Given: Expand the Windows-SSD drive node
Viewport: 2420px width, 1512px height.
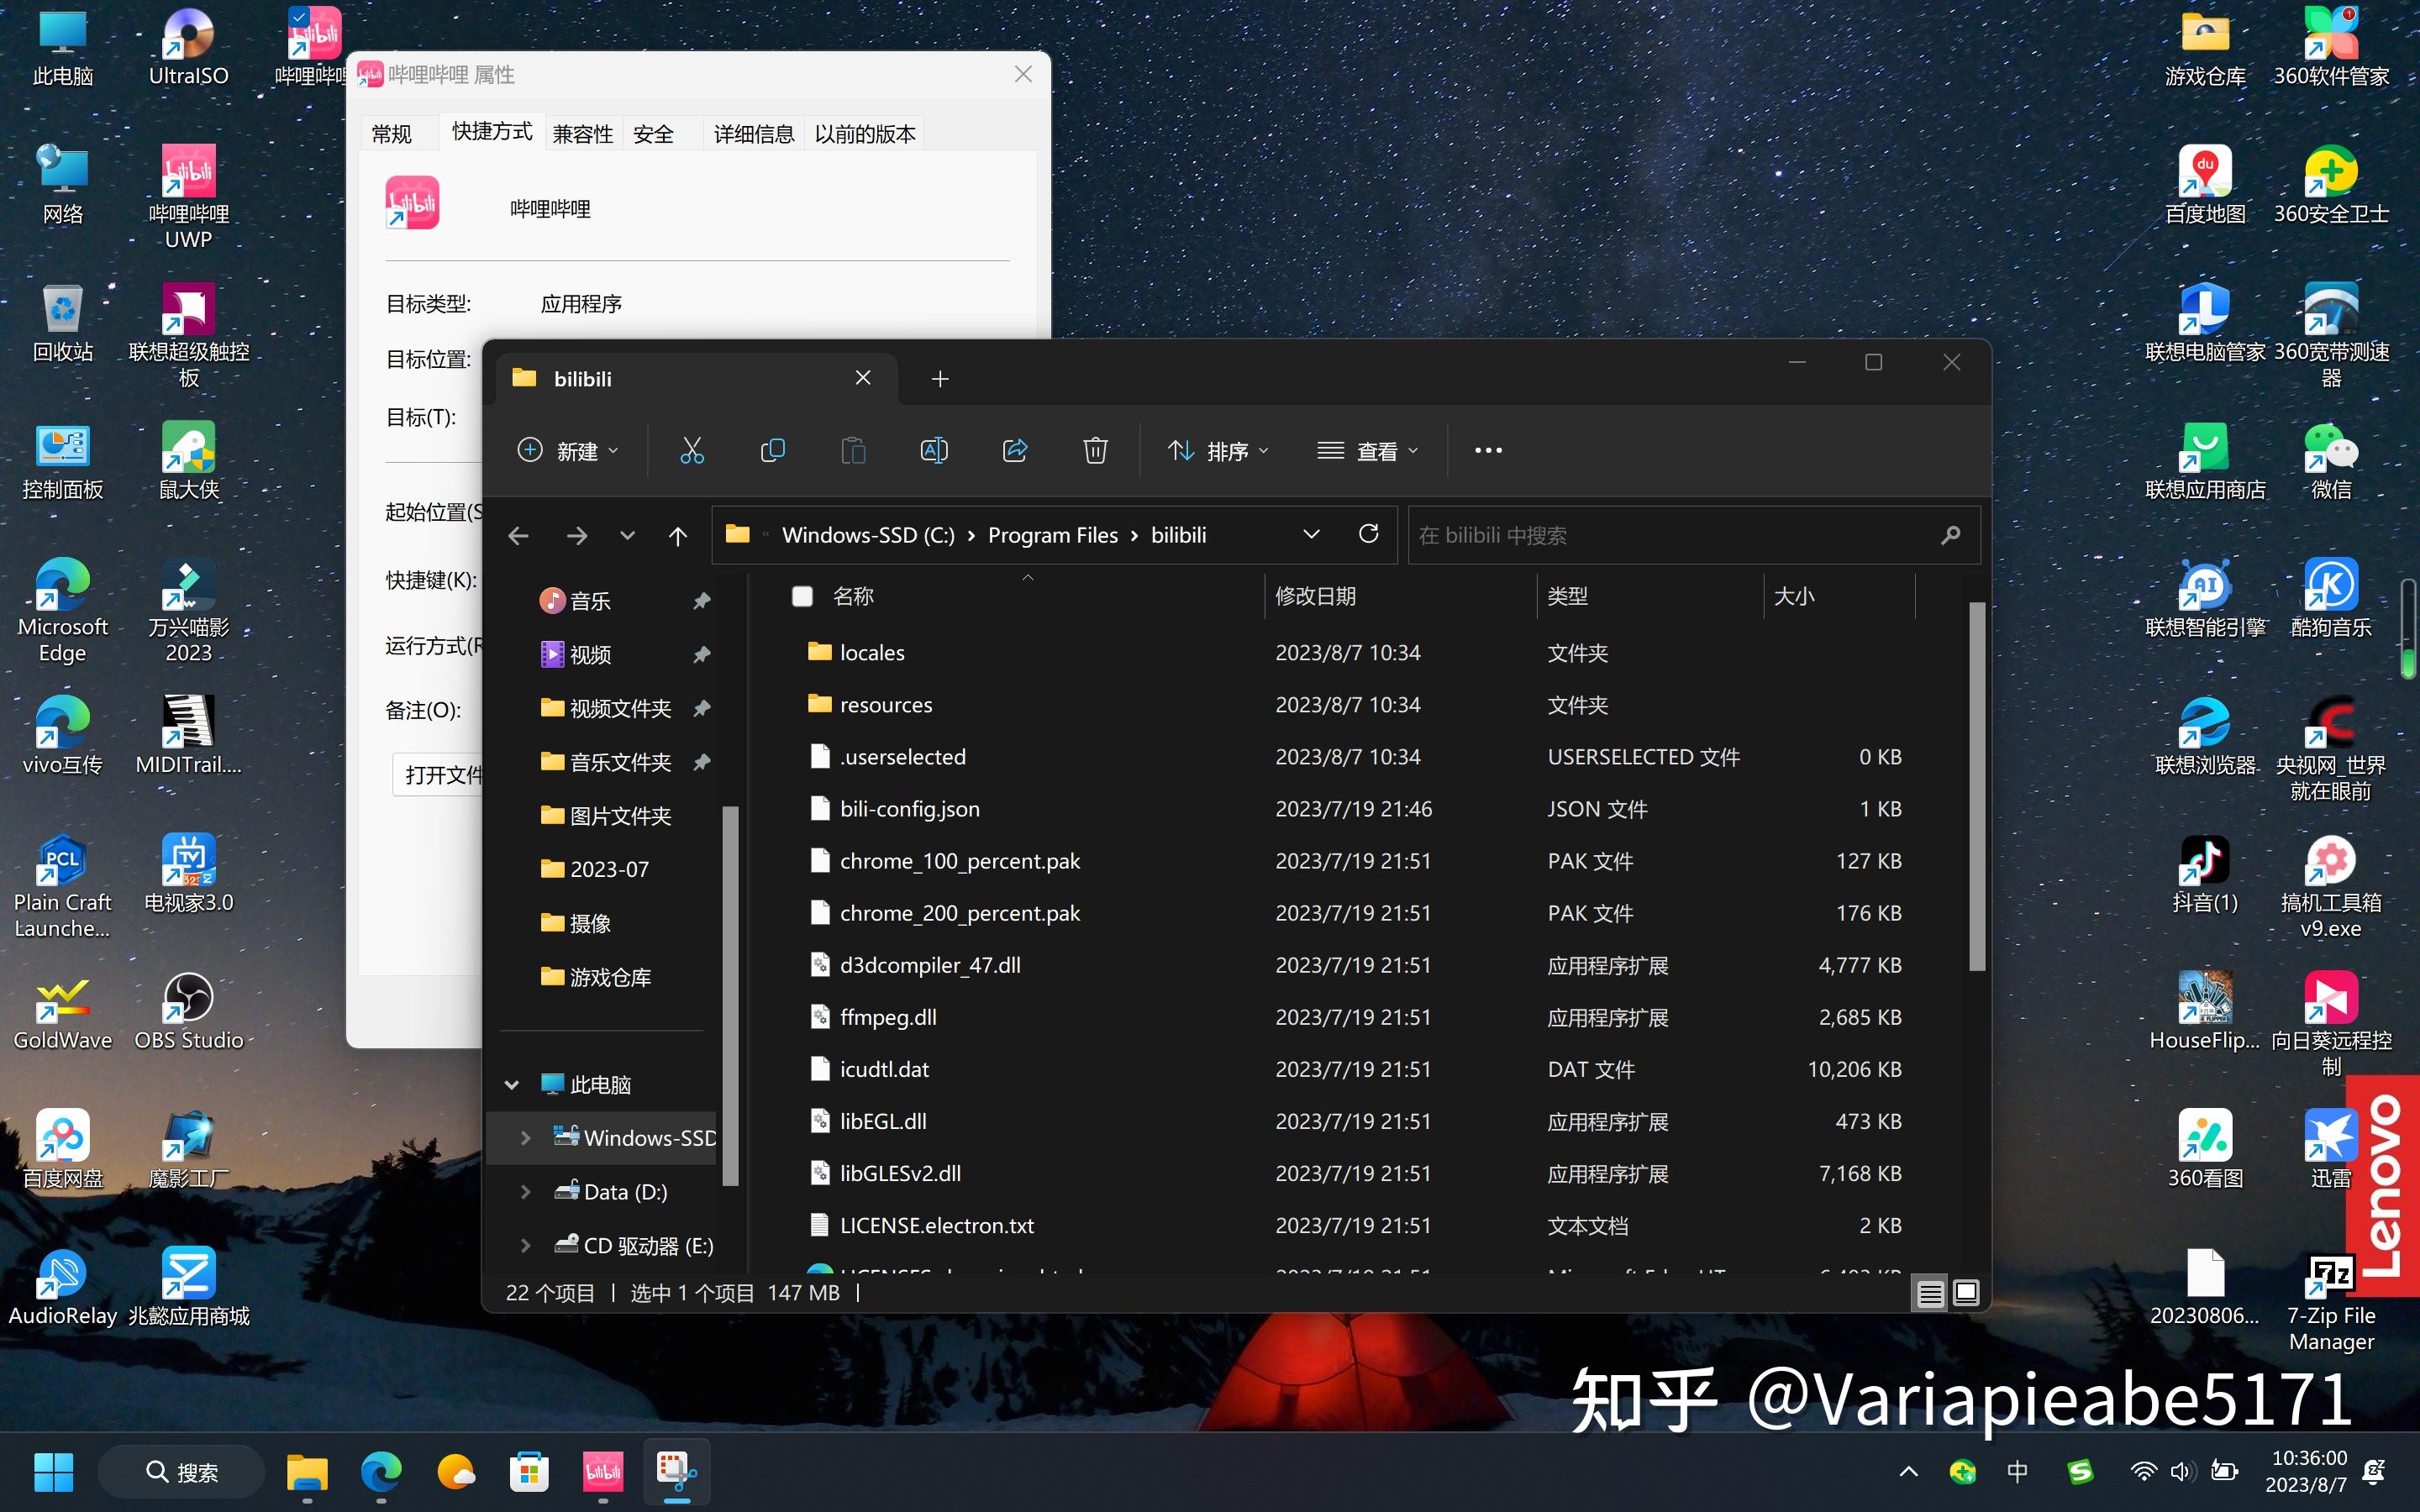Looking at the screenshot, I should [526, 1138].
